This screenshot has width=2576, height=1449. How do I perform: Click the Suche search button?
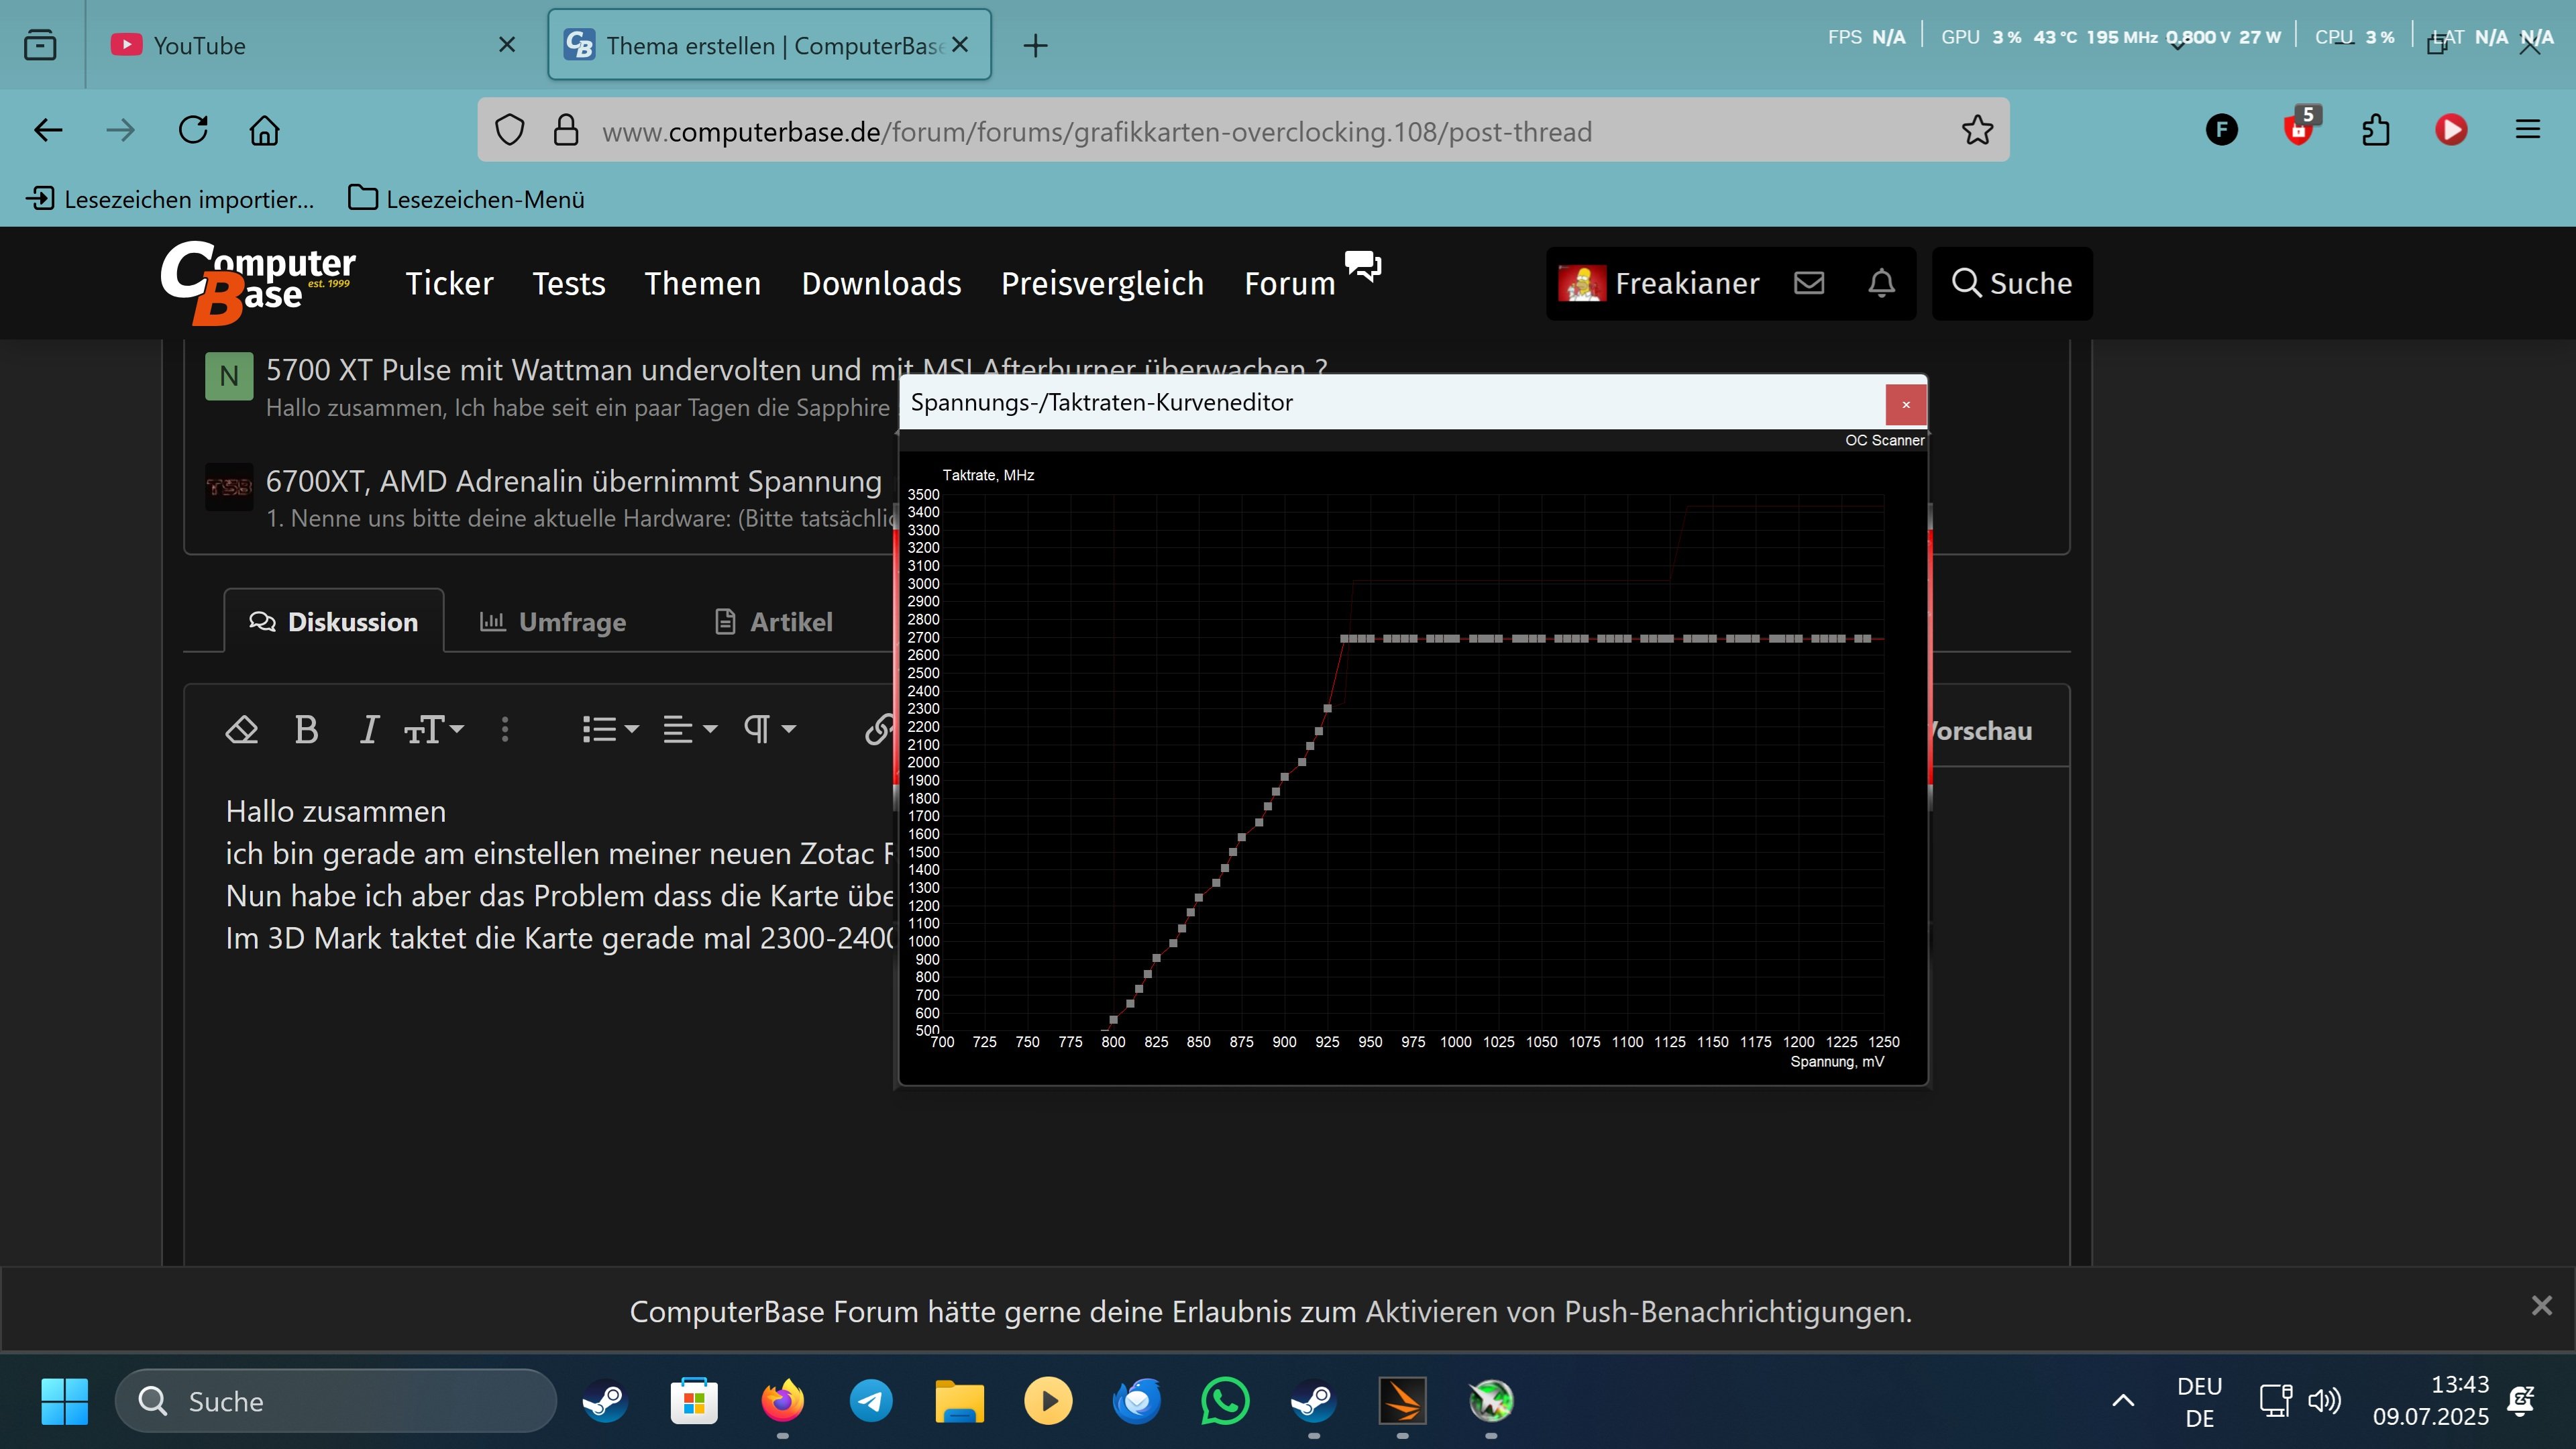click(x=2012, y=283)
